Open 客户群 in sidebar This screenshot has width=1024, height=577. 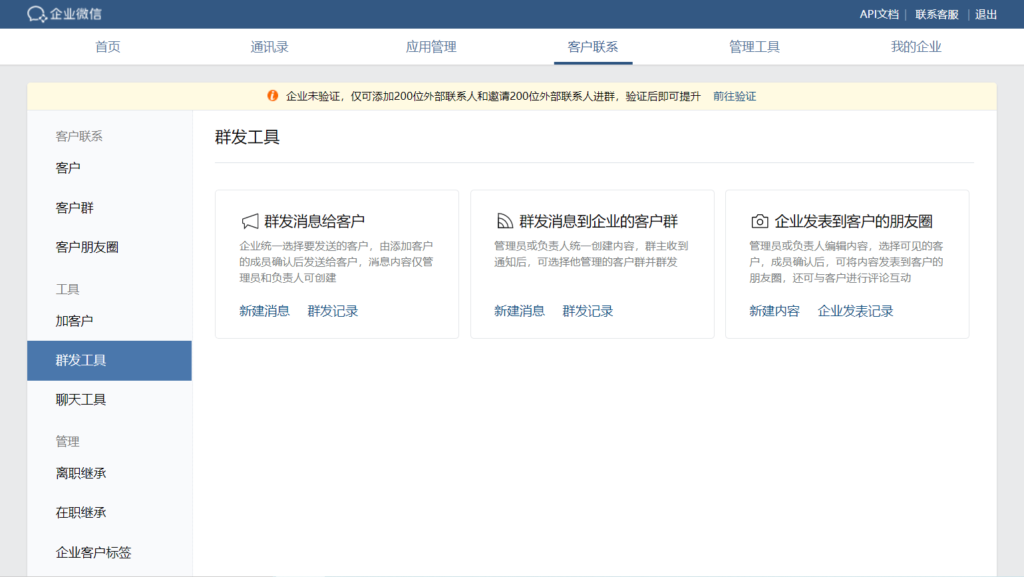(x=109, y=208)
